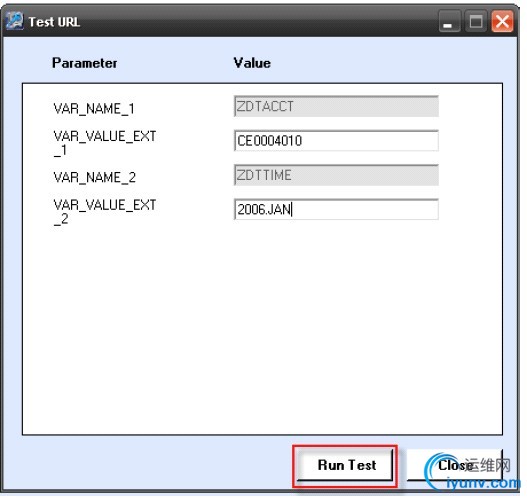The image size is (527, 499).
Task: Click the VAR_VALUE_EXT_1 field containing CE0004010
Action: click(x=336, y=140)
